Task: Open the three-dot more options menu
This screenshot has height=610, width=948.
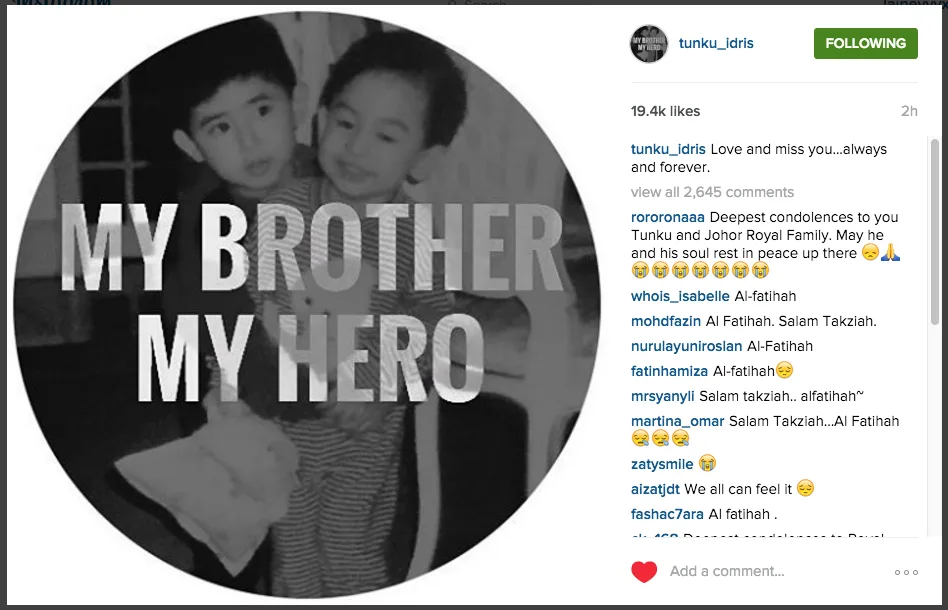Action: tap(906, 572)
